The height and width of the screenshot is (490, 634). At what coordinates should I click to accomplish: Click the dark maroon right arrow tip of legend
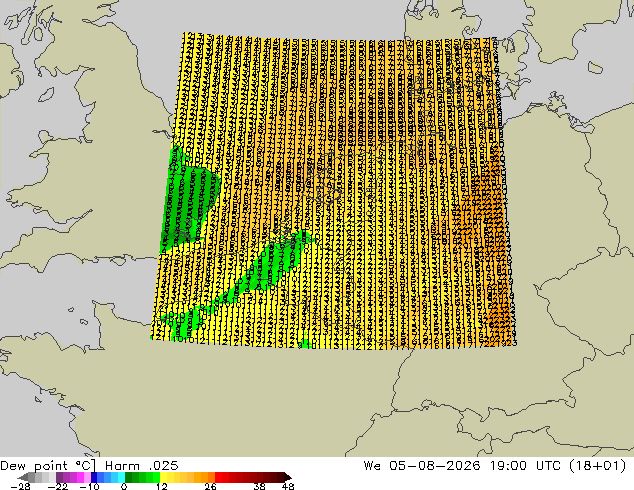point(288,477)
